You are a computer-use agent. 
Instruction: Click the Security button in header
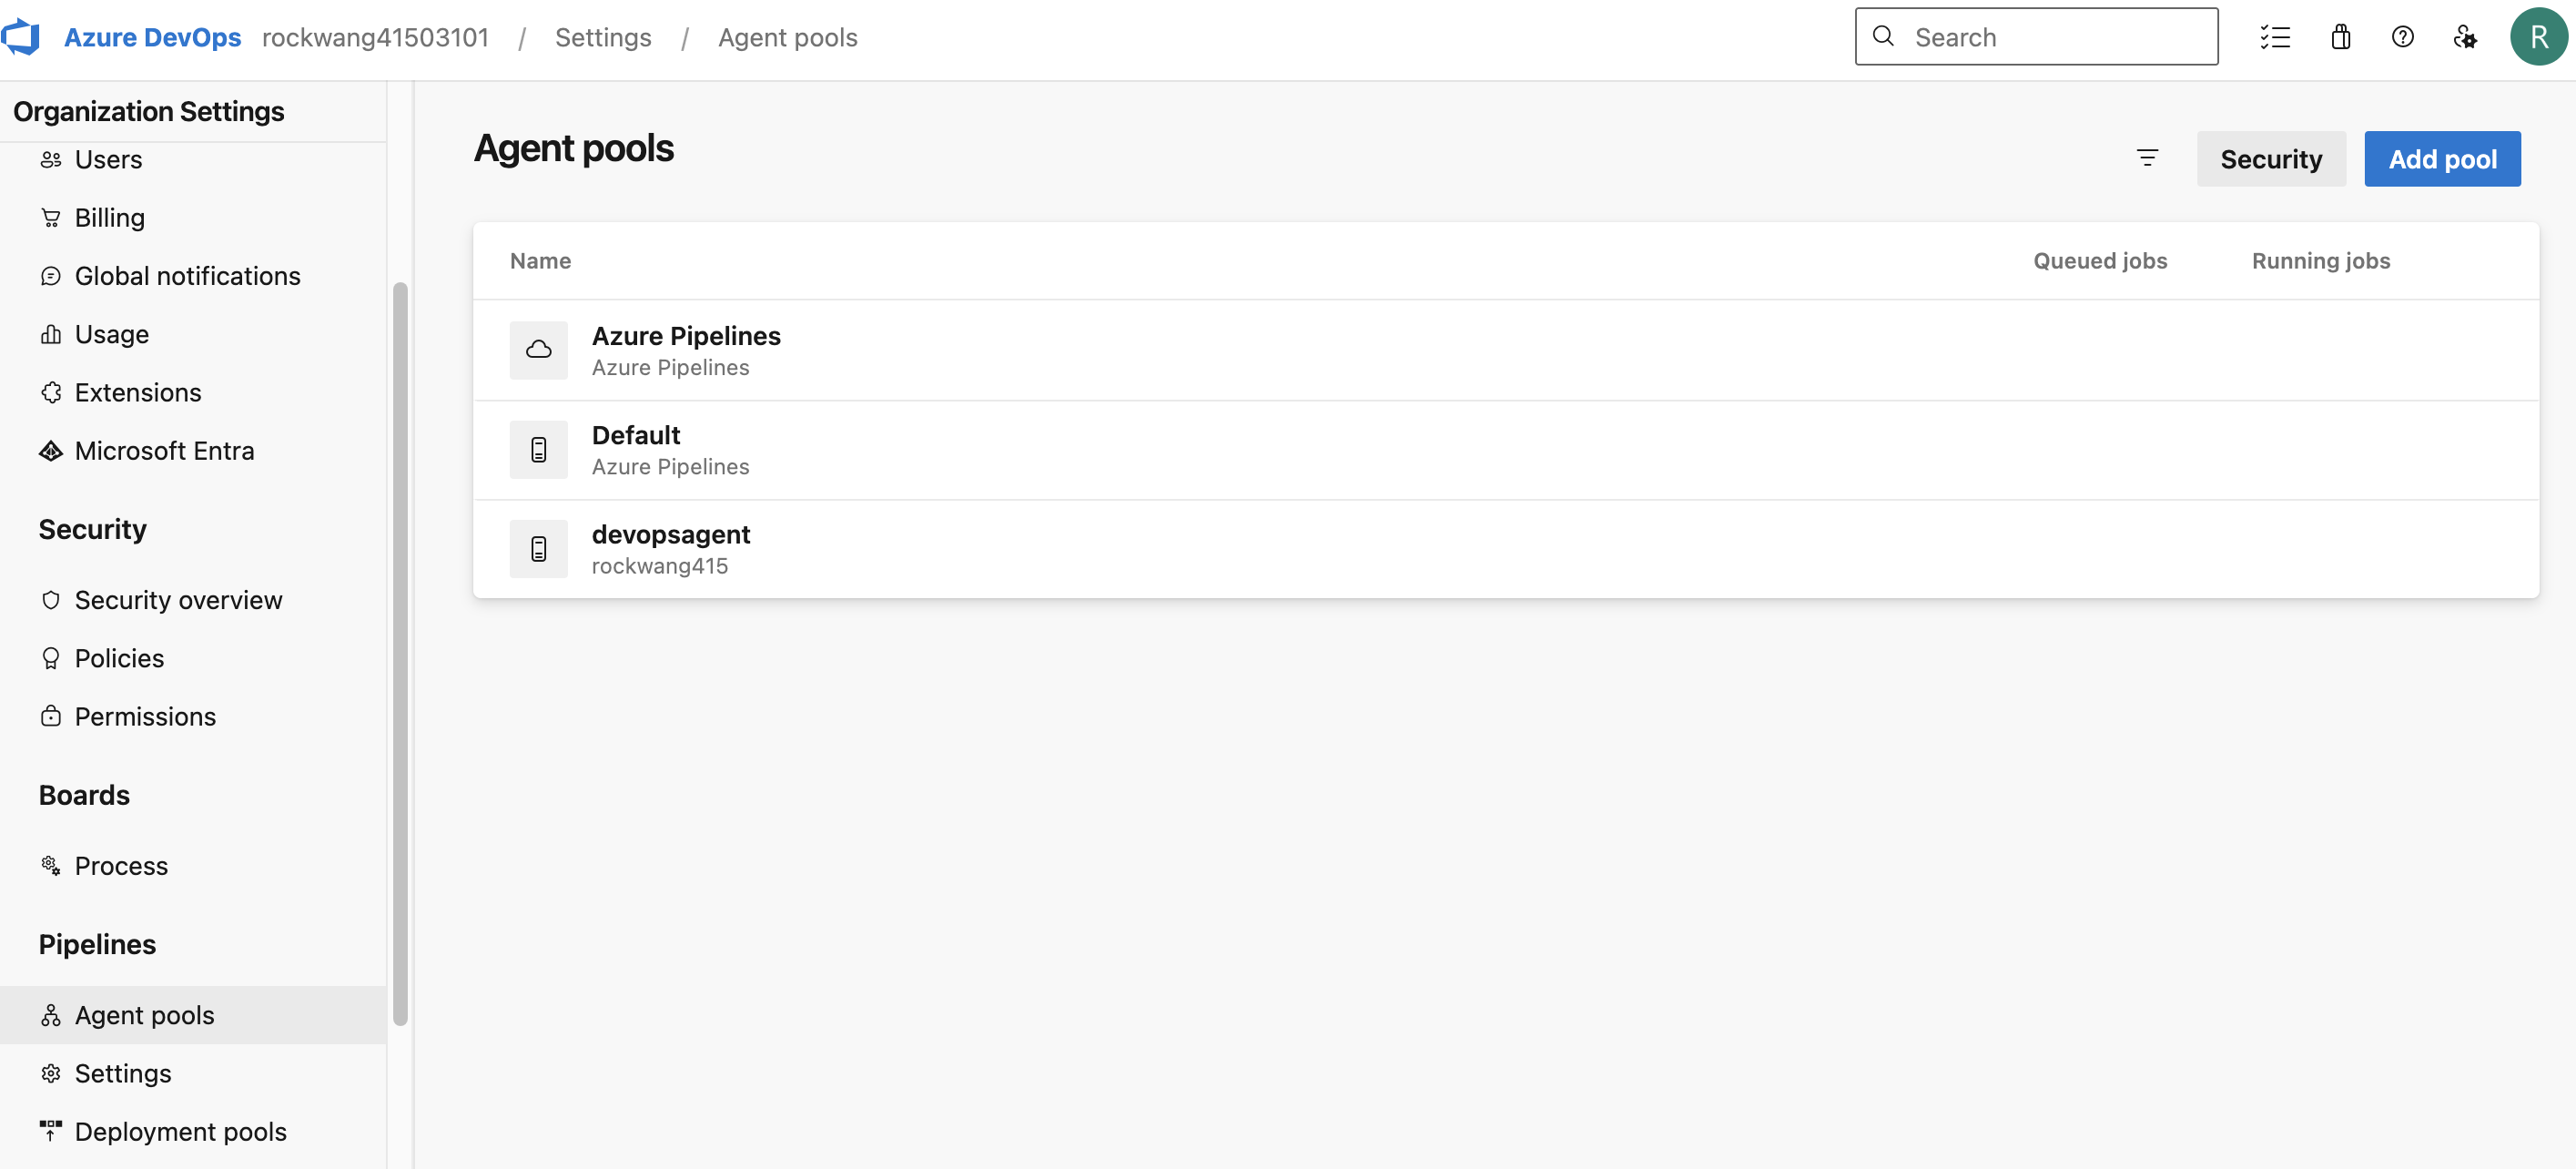[2271, 158]
